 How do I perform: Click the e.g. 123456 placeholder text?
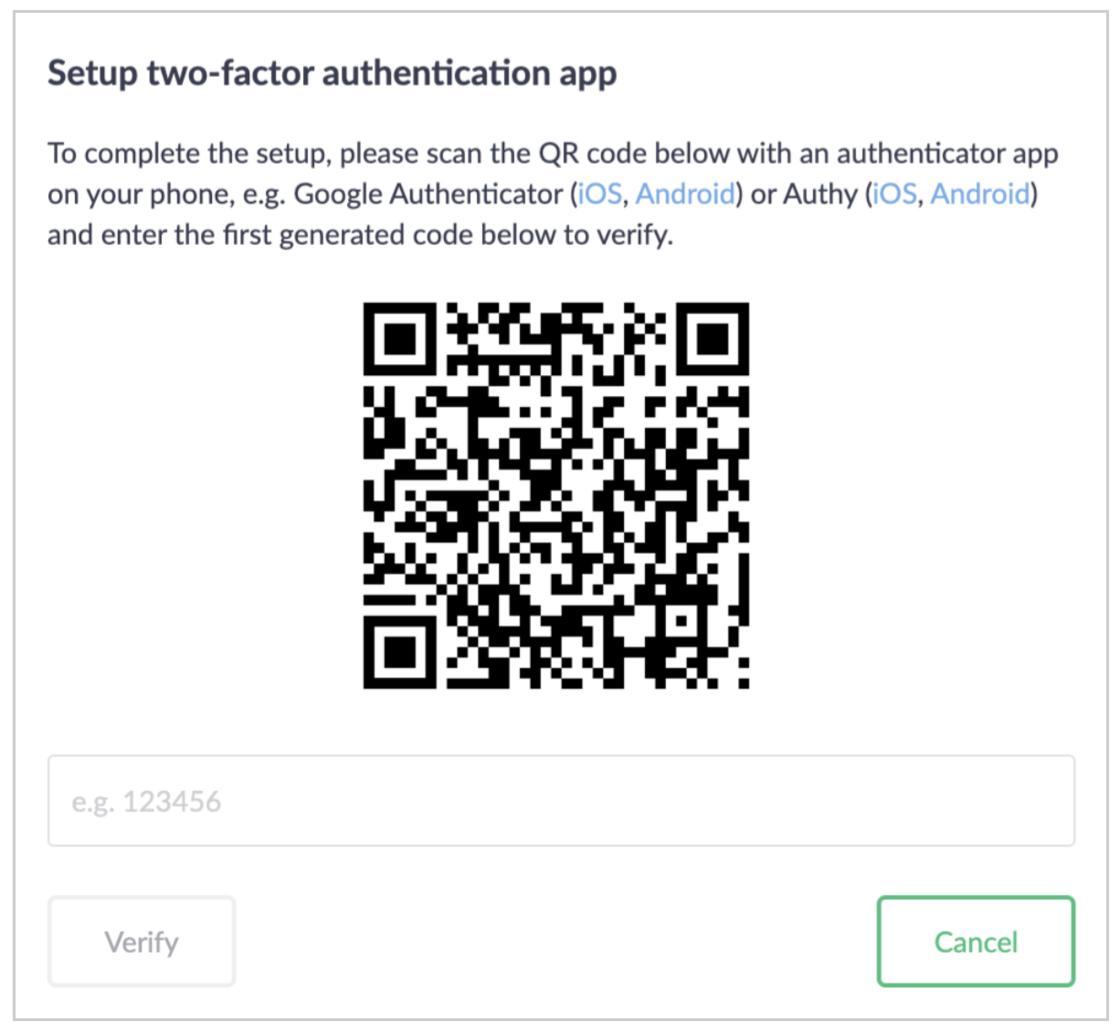point(145,800)
